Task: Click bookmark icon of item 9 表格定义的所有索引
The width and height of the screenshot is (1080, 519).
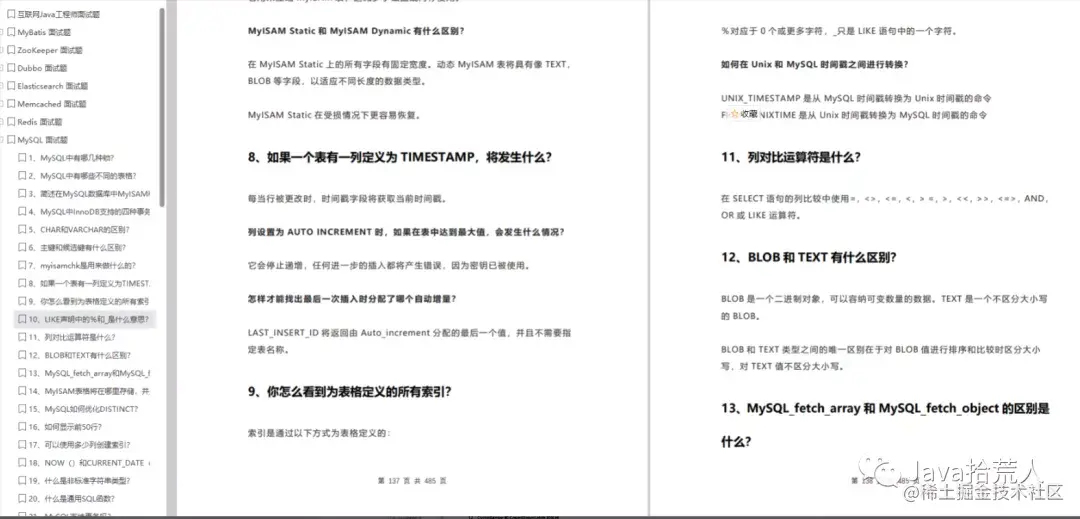Action: 22,301
